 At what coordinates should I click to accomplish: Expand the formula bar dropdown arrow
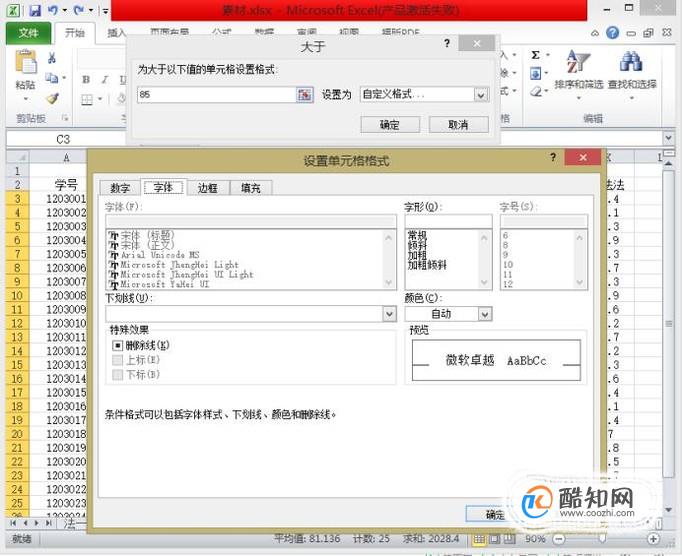tap(668, 138)
